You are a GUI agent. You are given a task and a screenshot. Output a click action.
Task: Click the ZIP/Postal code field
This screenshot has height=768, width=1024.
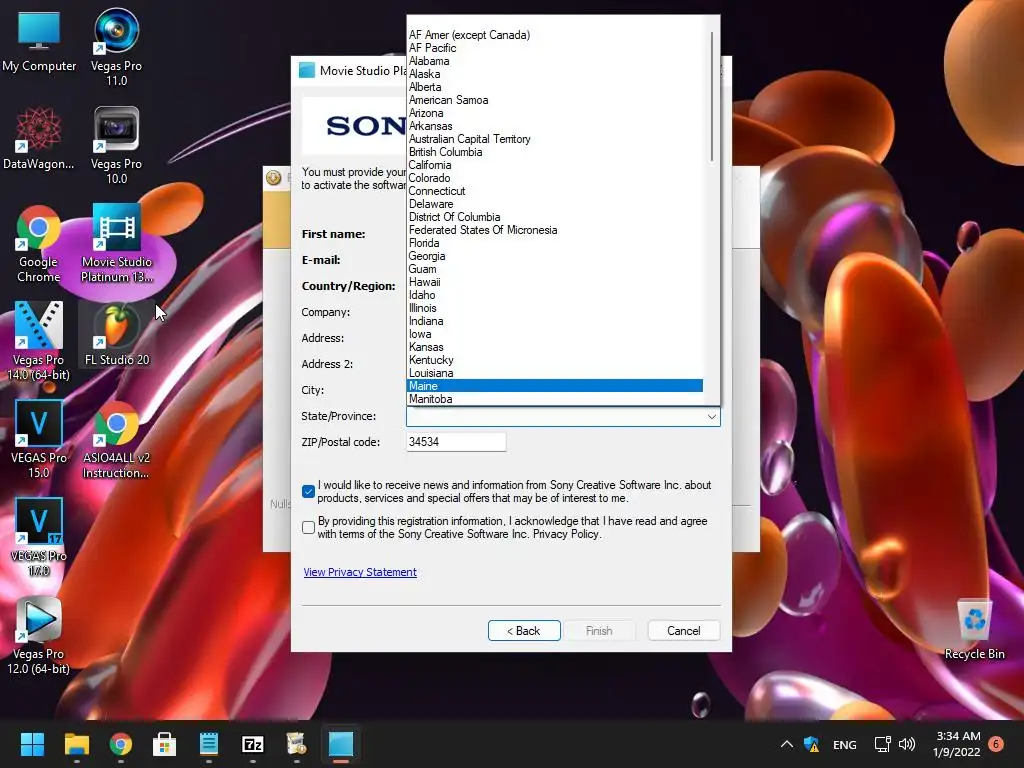[456, 442]
